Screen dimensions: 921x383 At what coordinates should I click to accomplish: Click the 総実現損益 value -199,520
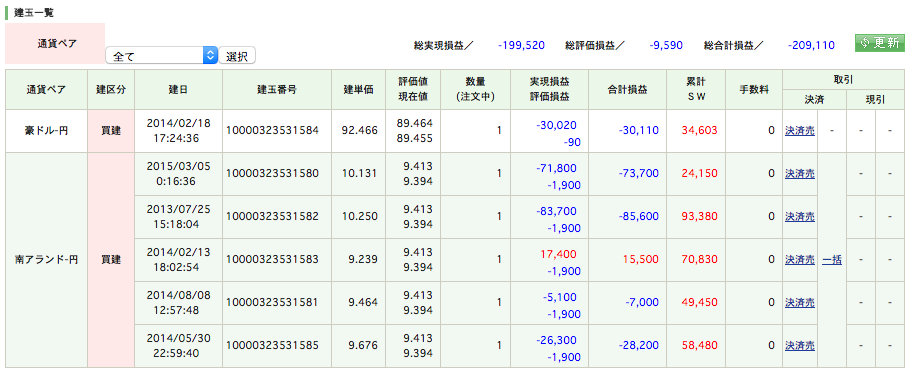[521, 45]
